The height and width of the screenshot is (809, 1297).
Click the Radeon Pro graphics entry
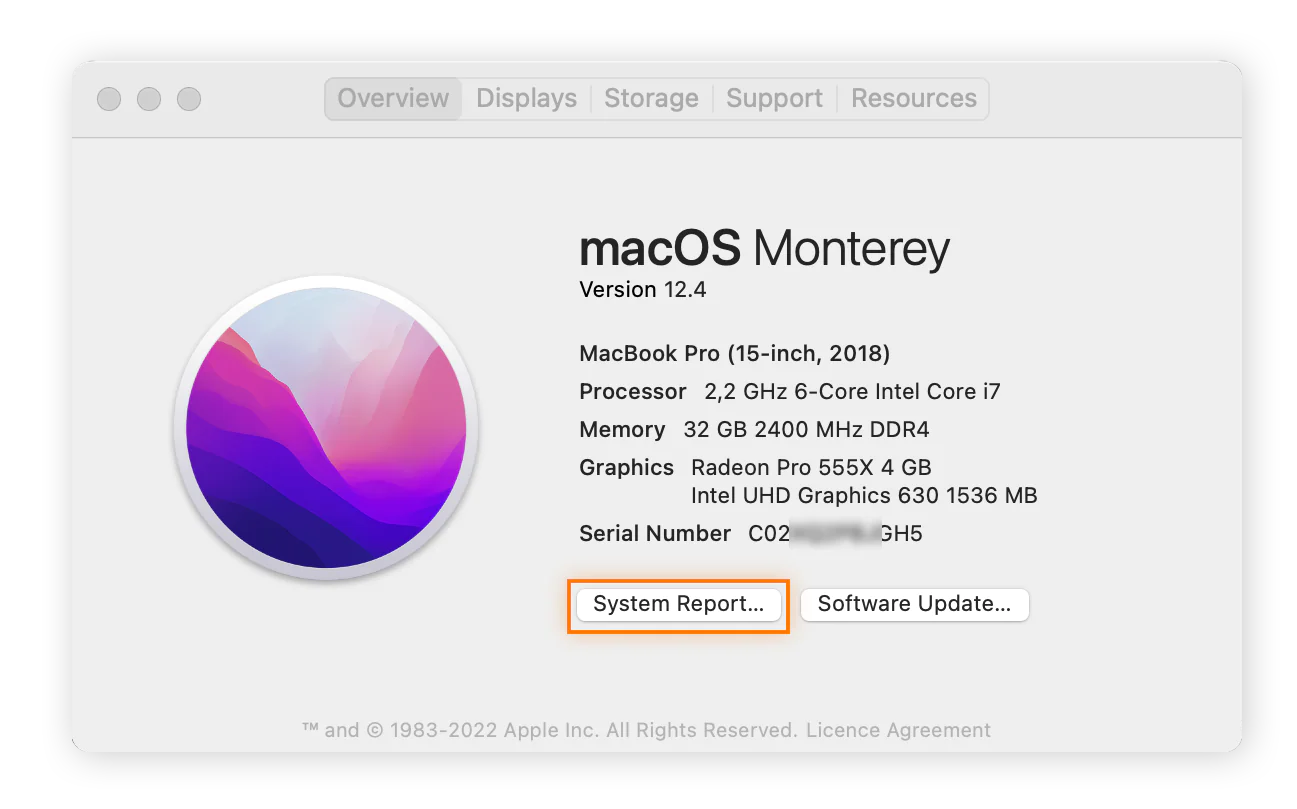click(810, 467)
